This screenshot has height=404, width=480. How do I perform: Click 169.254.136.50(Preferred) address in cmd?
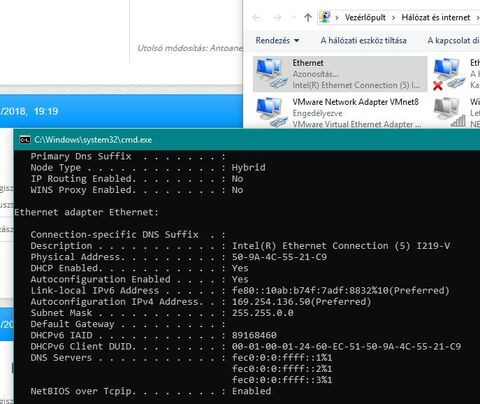click(301, 302)
